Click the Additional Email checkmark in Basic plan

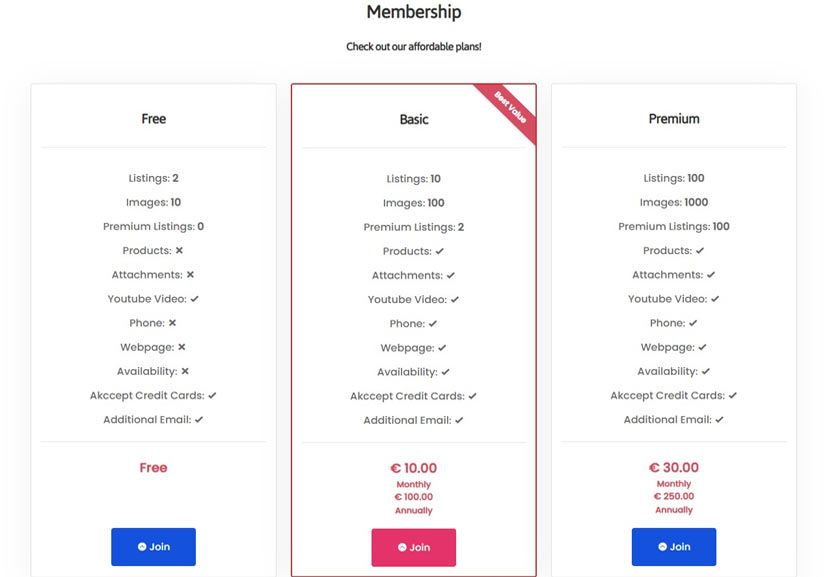[x=458, y=420]
